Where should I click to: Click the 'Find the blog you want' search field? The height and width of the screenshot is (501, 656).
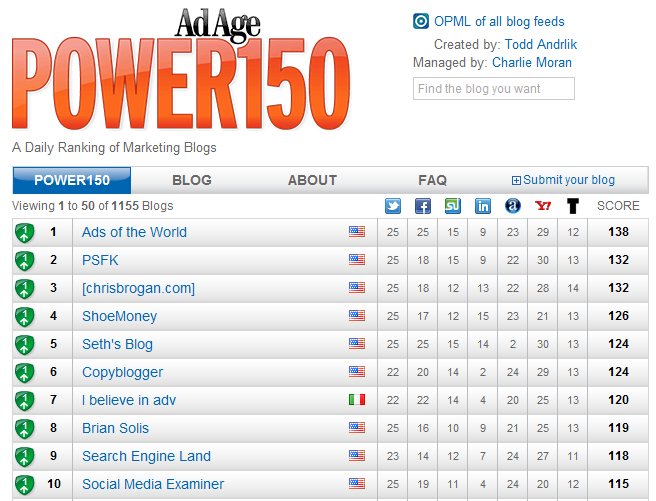click(x=493, y=89)
